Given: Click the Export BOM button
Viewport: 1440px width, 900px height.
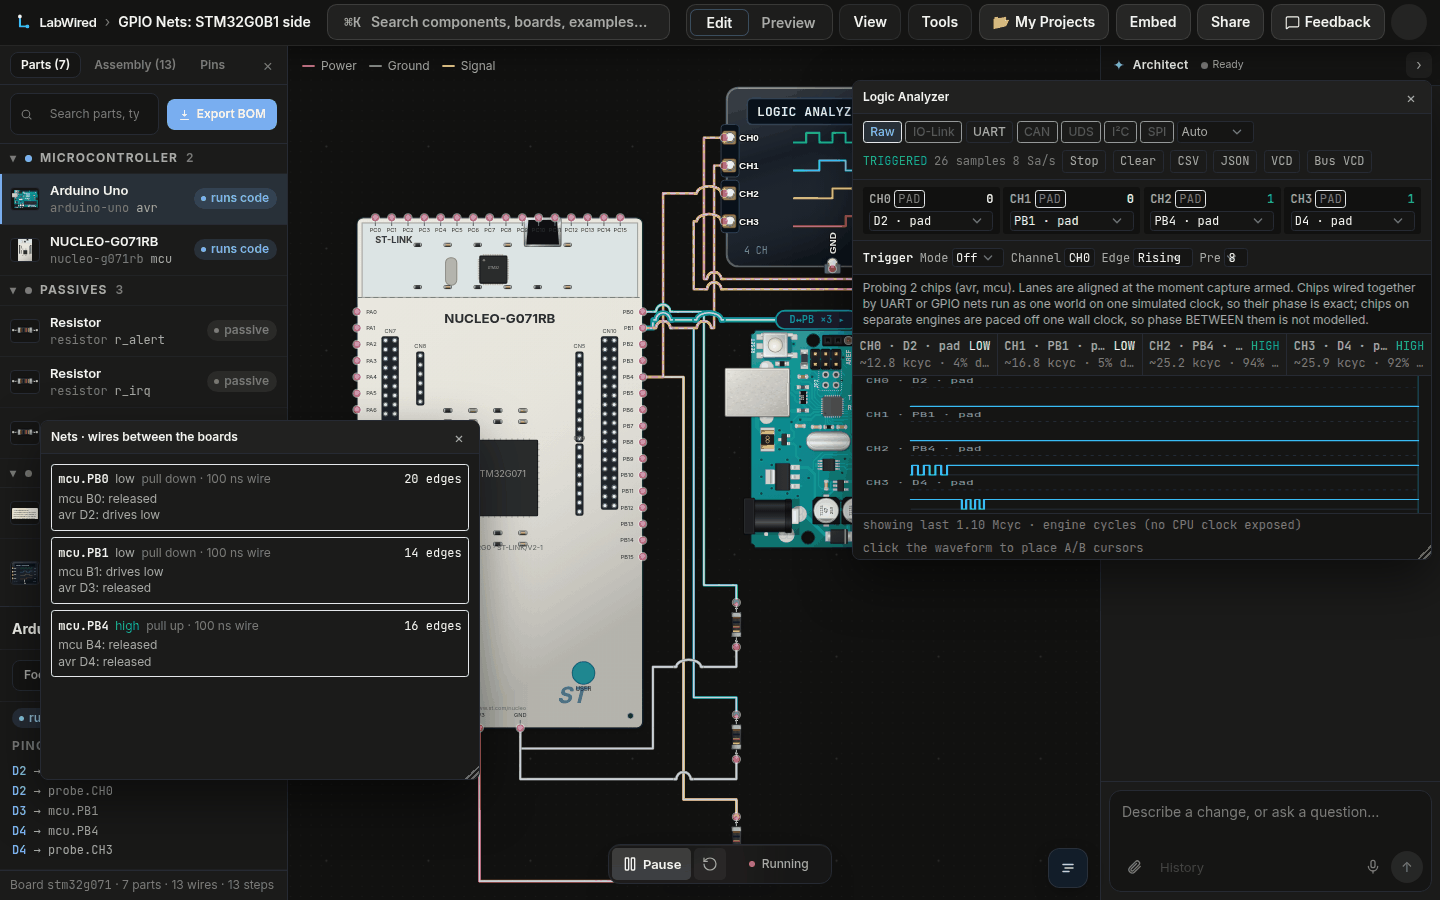Looking at the screenshot, I should (x=222, y=114).
